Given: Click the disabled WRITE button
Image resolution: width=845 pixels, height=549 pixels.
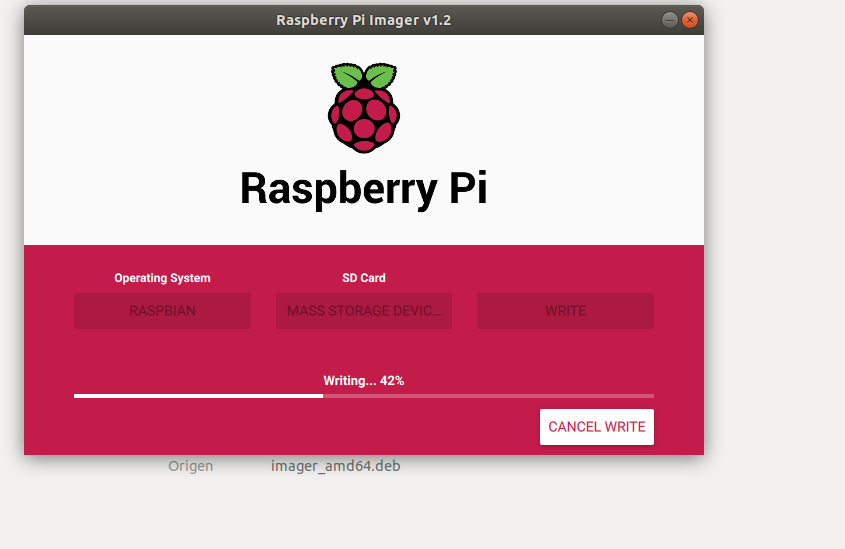Looking at the screenshot, I should [565, 311].
